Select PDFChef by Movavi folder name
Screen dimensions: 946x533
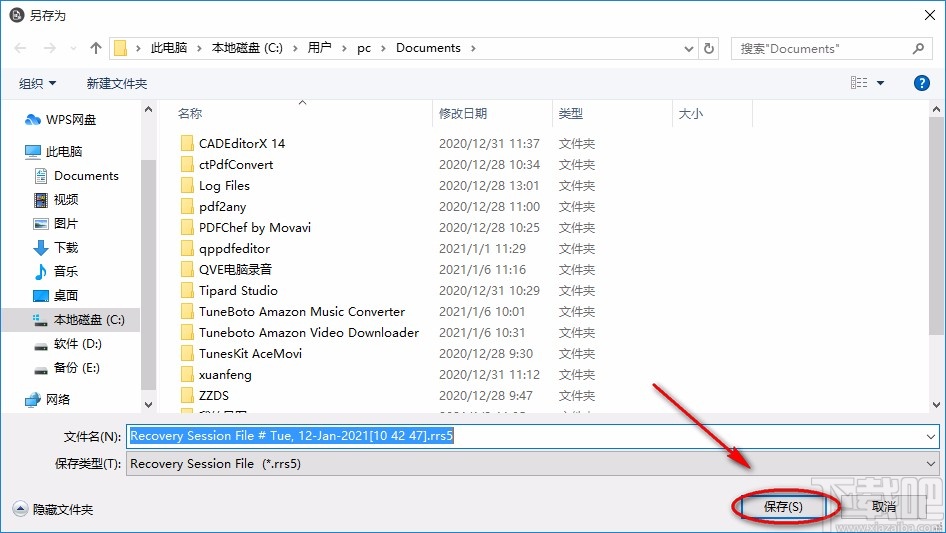click(x=255, y=228)
